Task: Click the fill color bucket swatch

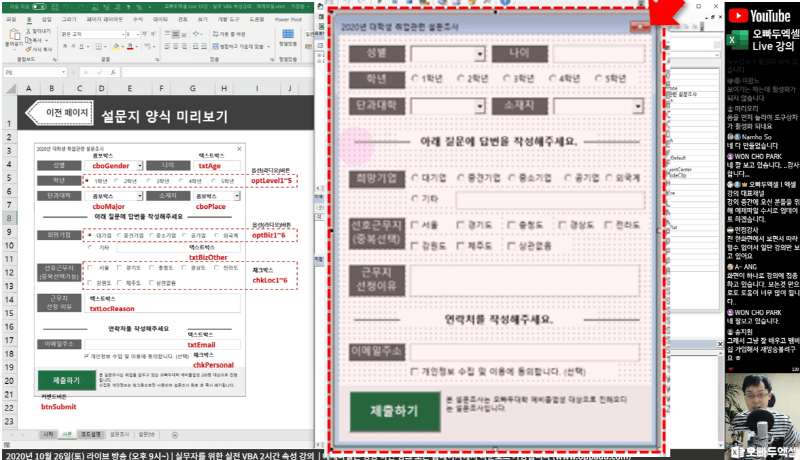Action: click(116, 46)
